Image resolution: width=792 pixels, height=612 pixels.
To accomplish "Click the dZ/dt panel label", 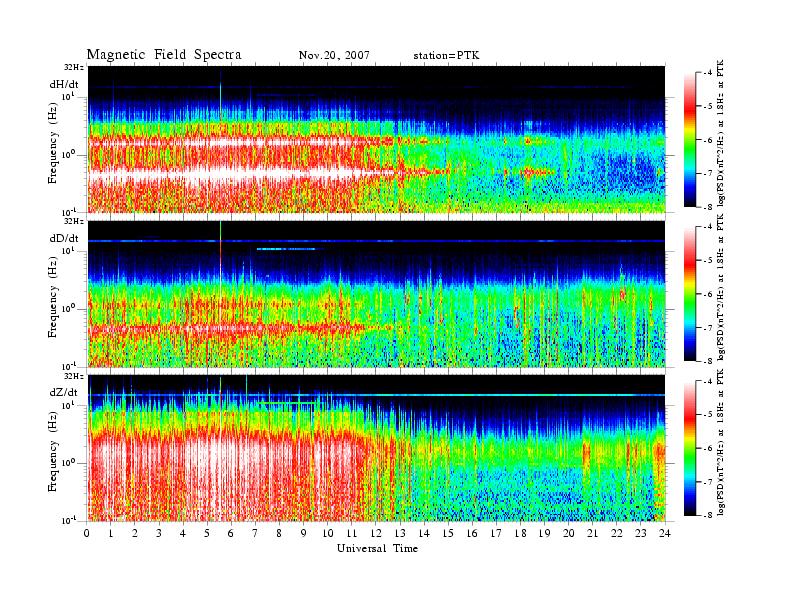I will click(x=64, y=392).
